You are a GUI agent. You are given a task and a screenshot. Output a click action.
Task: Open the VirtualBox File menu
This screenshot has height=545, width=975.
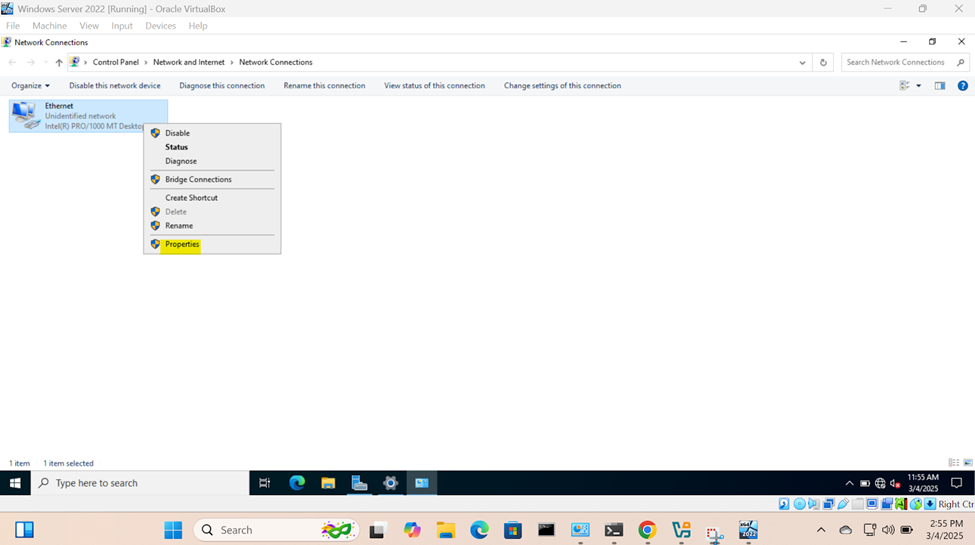click(x=13, y=26)
